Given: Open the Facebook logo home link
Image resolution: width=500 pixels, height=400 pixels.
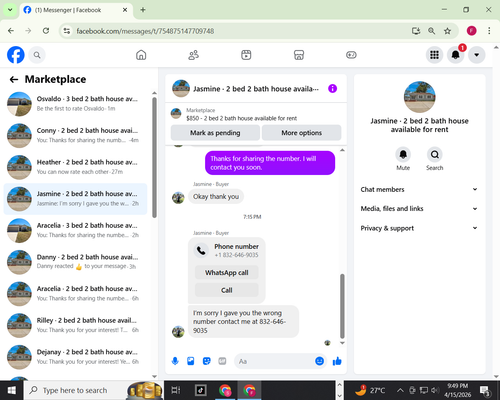Looking at the screenshot, I should pyautogui.click(x=16, y=55).
